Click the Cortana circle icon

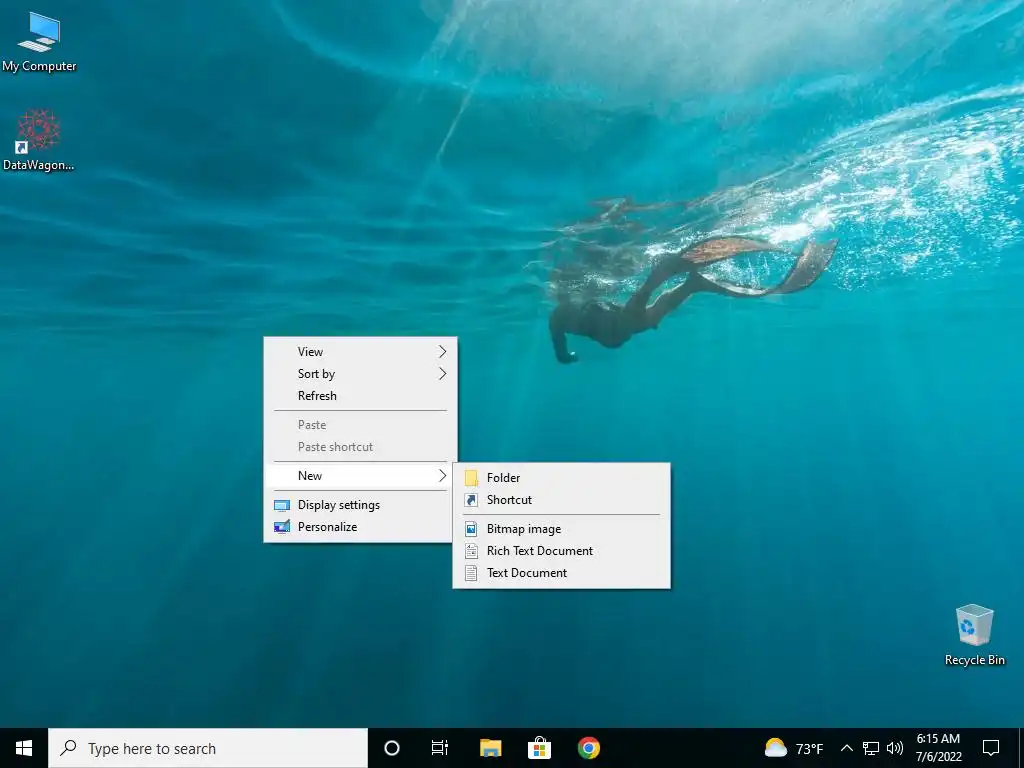coord(392,748)
